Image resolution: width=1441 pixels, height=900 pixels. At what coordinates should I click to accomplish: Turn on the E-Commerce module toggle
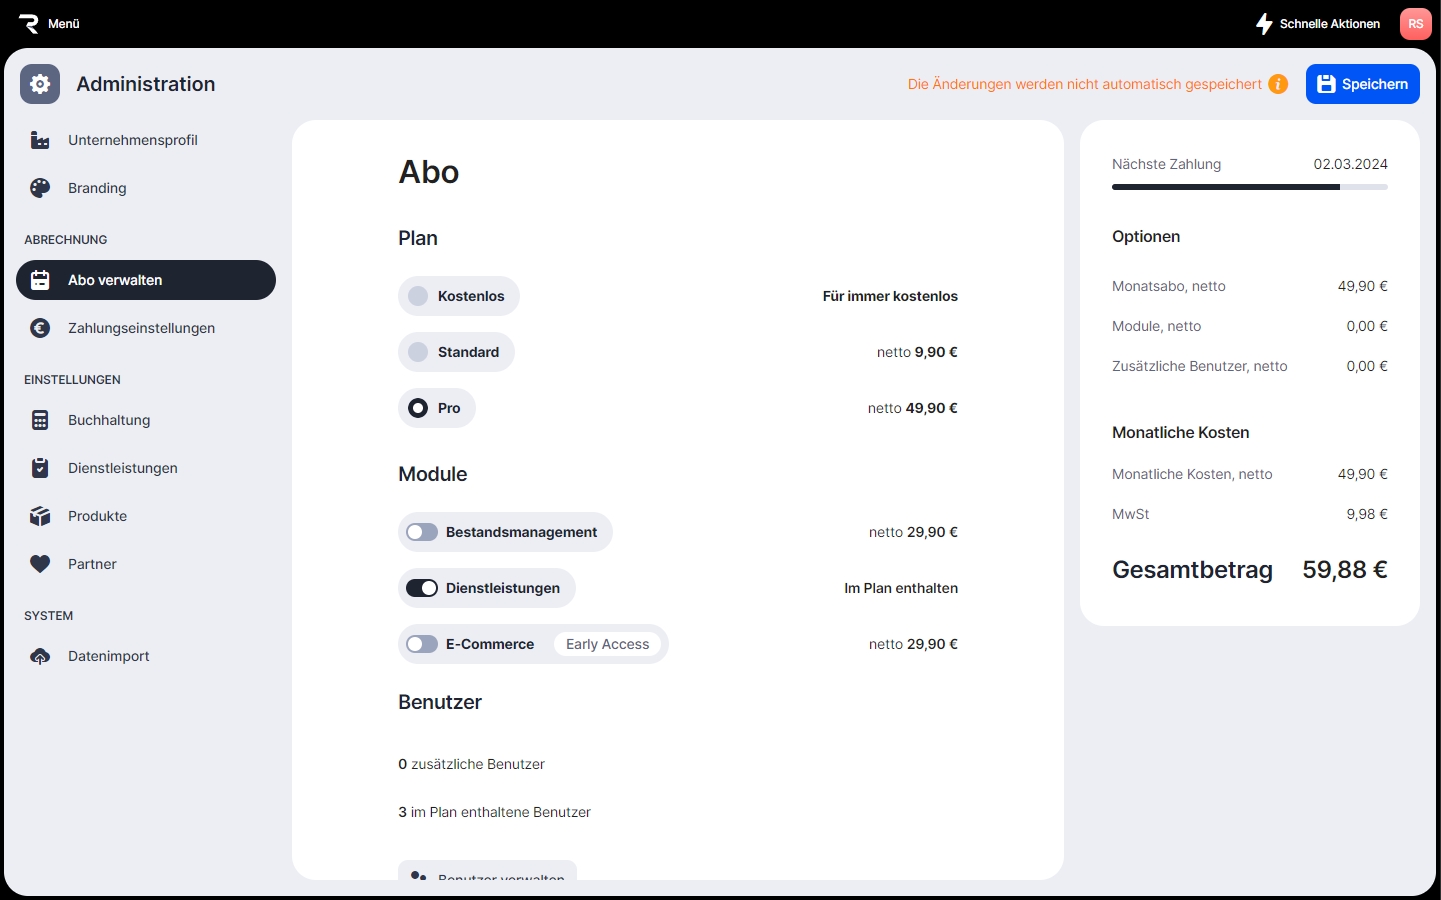[422, 644]
